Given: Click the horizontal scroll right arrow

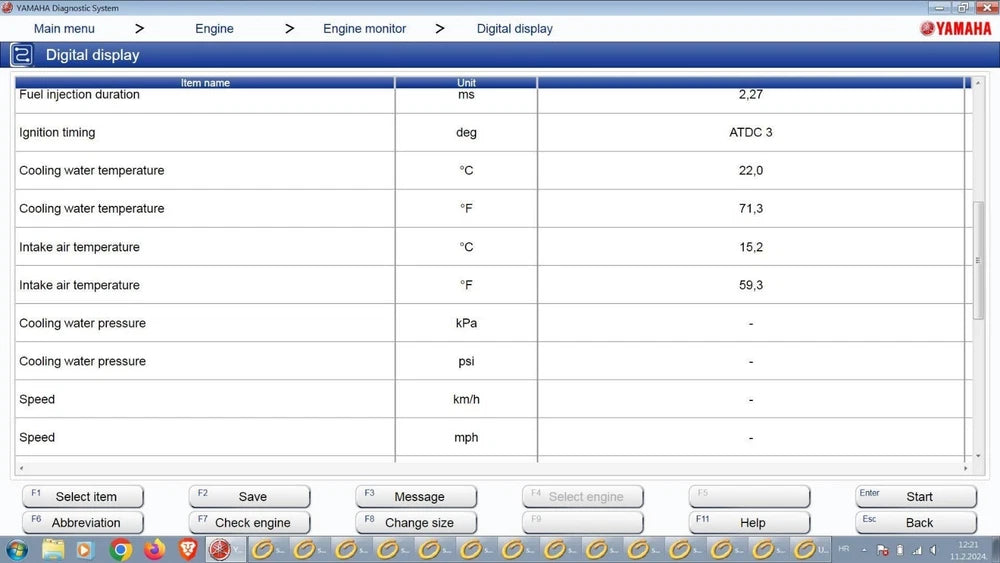Looking at the screenshot, I should click(965, 468).
